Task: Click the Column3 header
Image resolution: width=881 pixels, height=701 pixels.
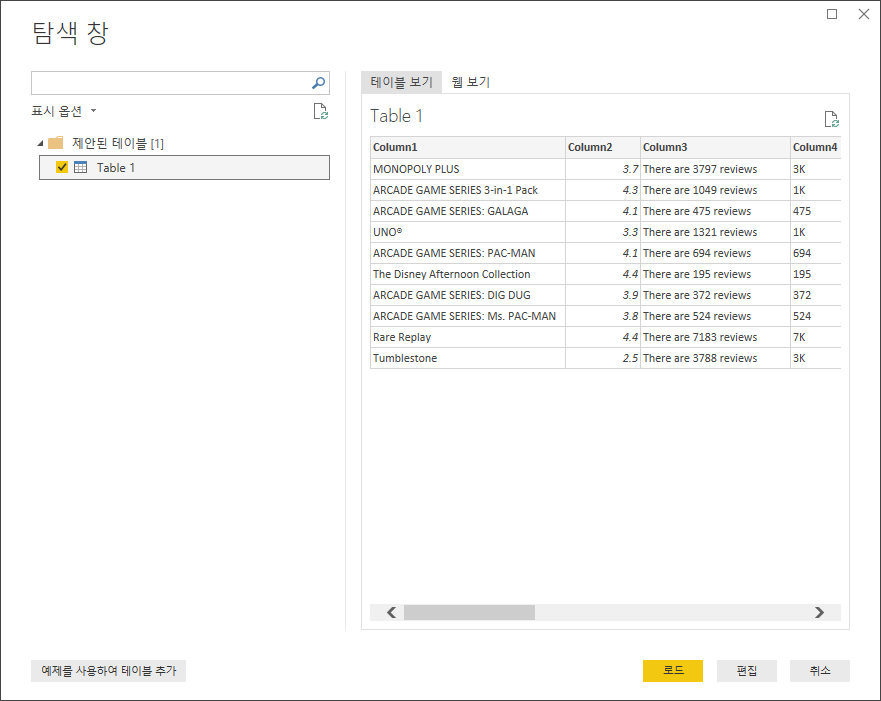Action: tap(715, 147)
